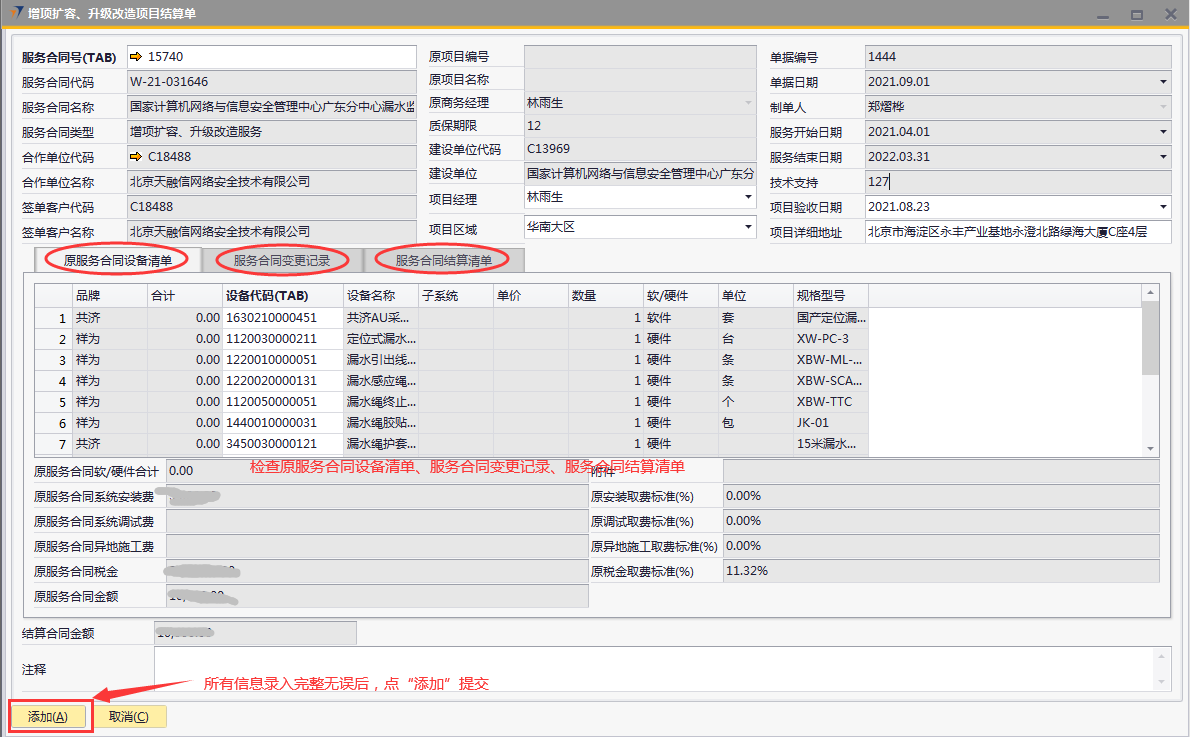Open the 项目验收日期 dropdown
Screen dimensions: 1191x737
click(1163, 207)
